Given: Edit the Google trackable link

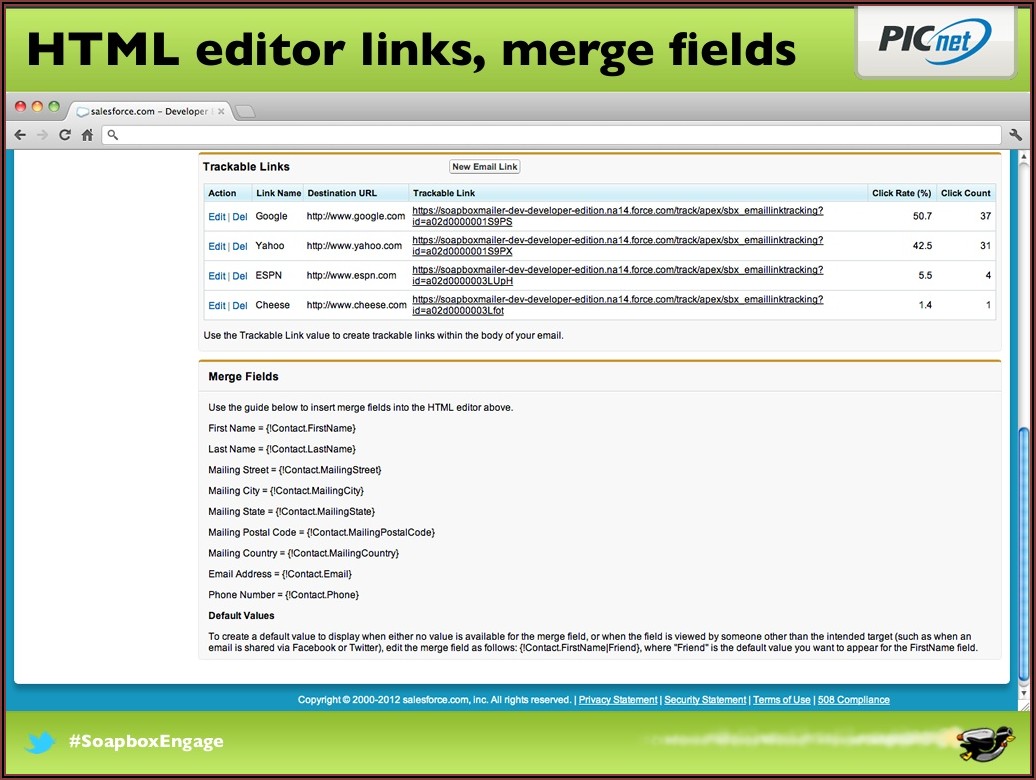Looking at the screenshot, I should 217,217.
